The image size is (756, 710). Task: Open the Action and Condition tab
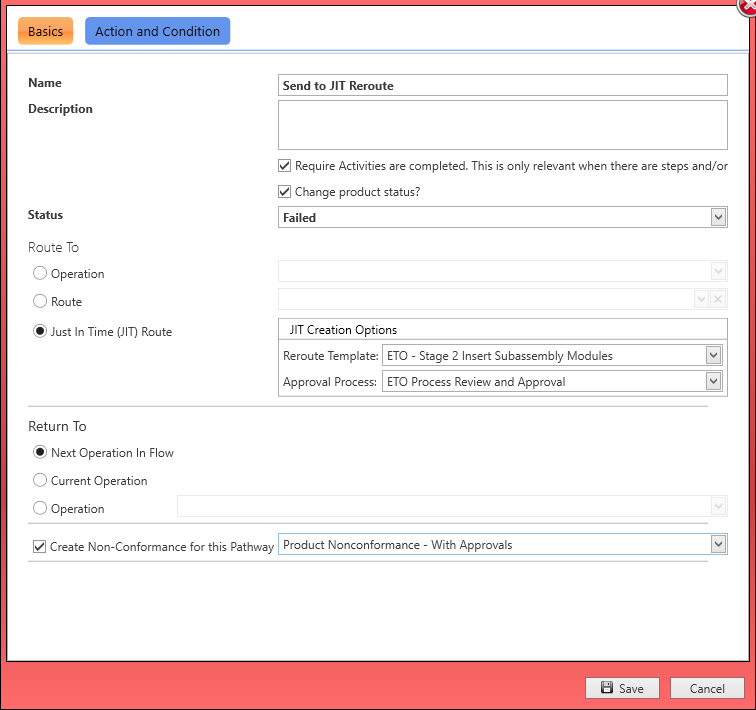[158, 31]
